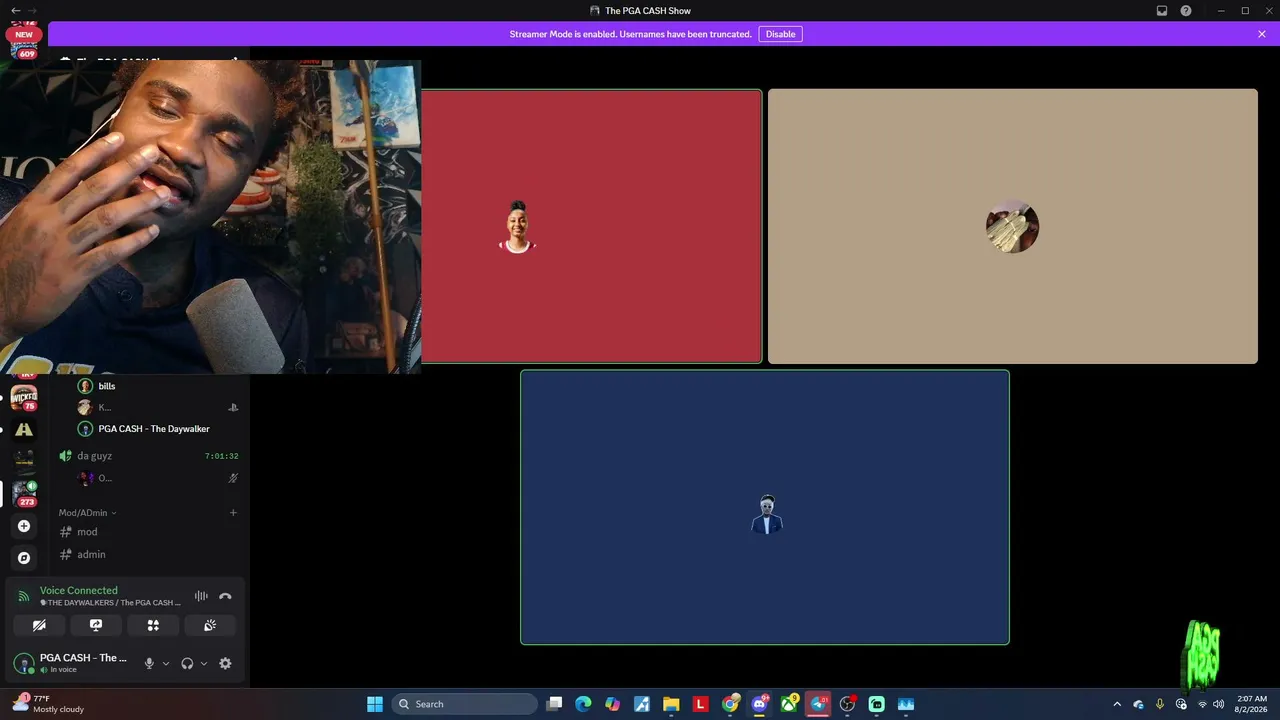Open Xbox app from taskbar
The height and width of the screenshot is (720, 1280).
(x=789, y=704)
